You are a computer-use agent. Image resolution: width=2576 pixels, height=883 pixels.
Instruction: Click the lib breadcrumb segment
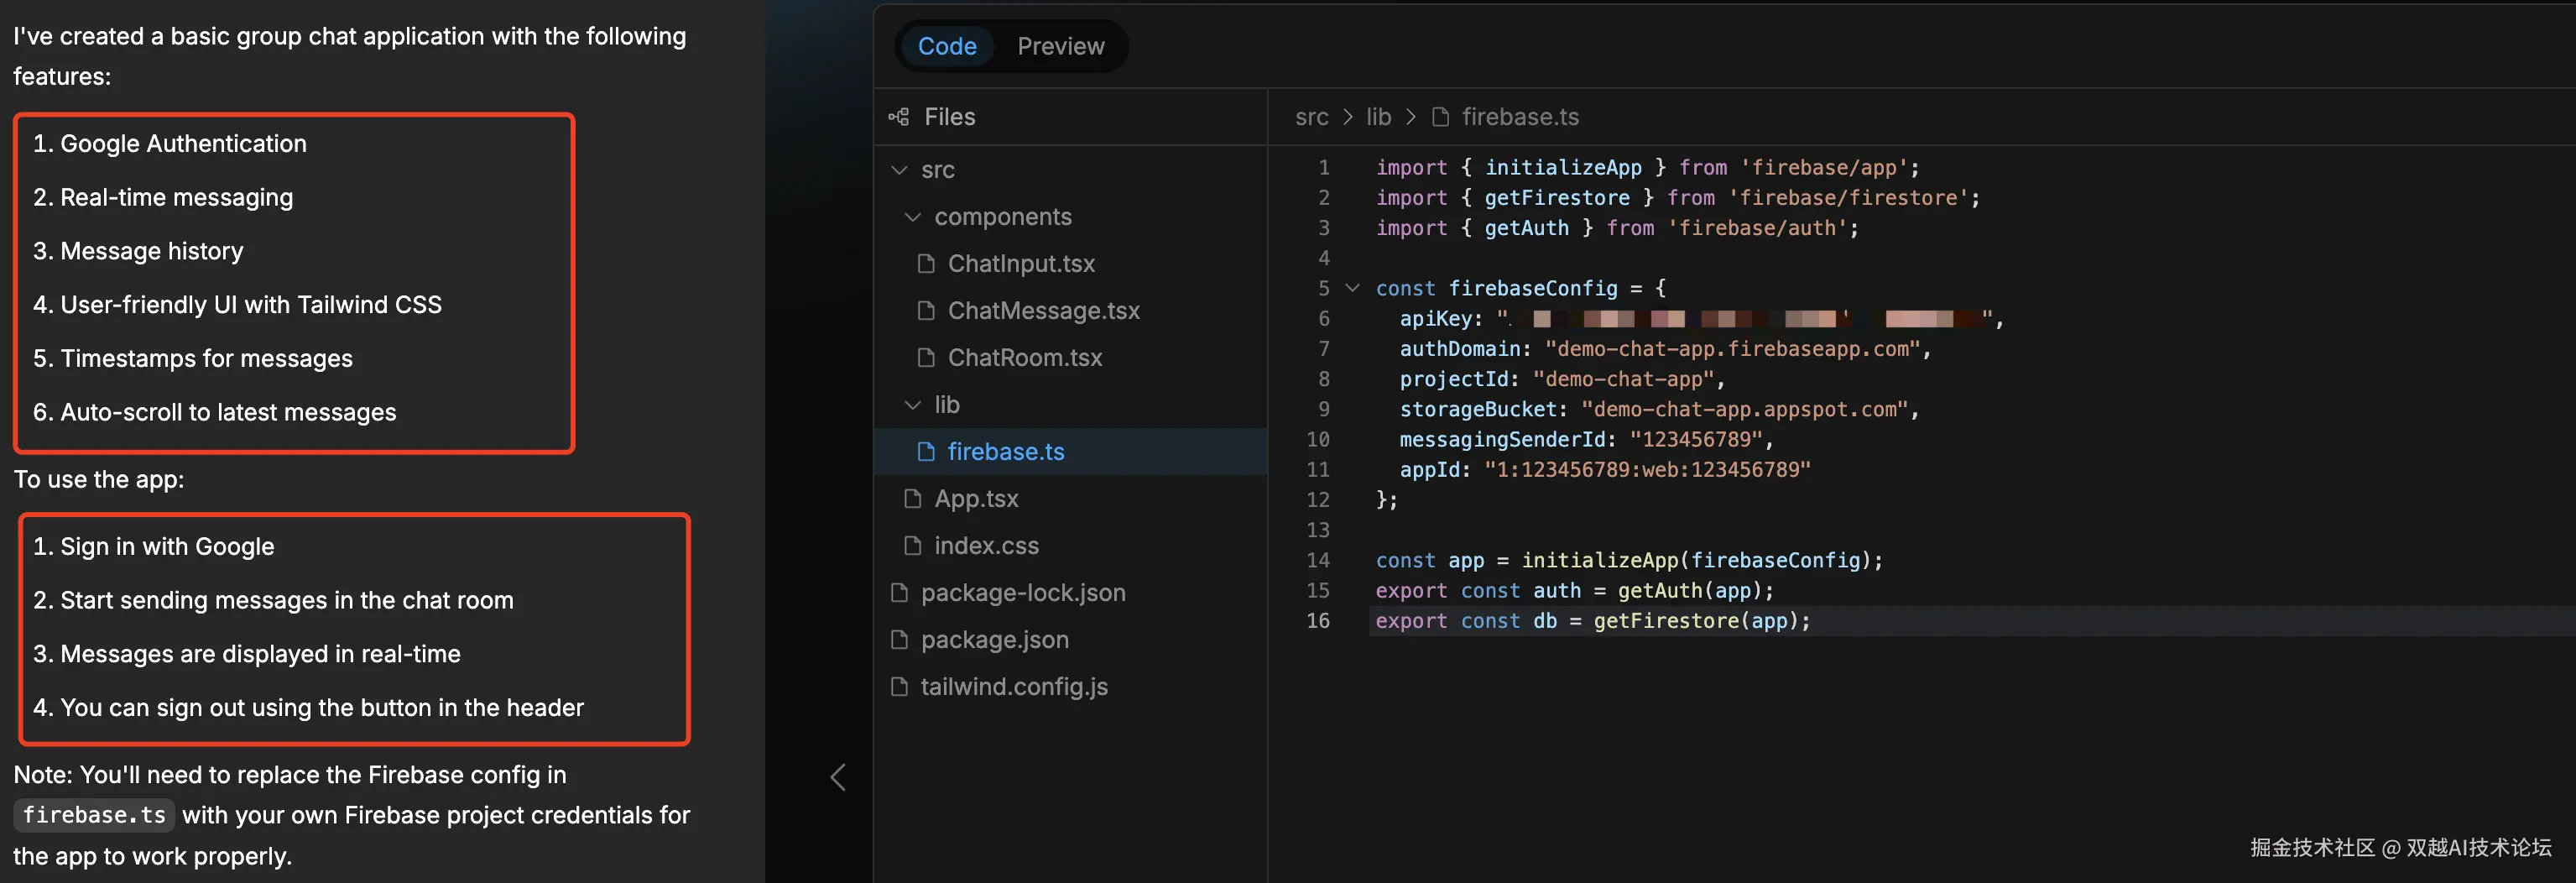1378,117
